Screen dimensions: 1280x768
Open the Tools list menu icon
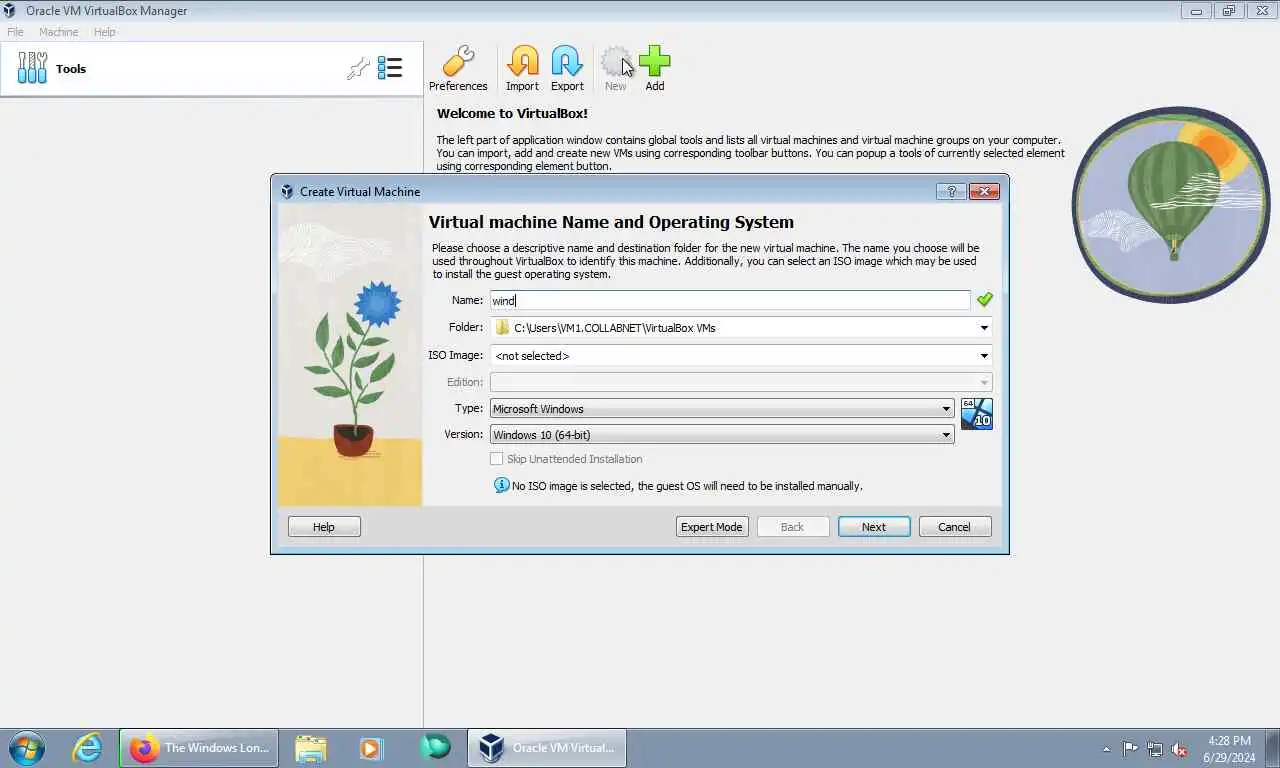pos(390,68)
